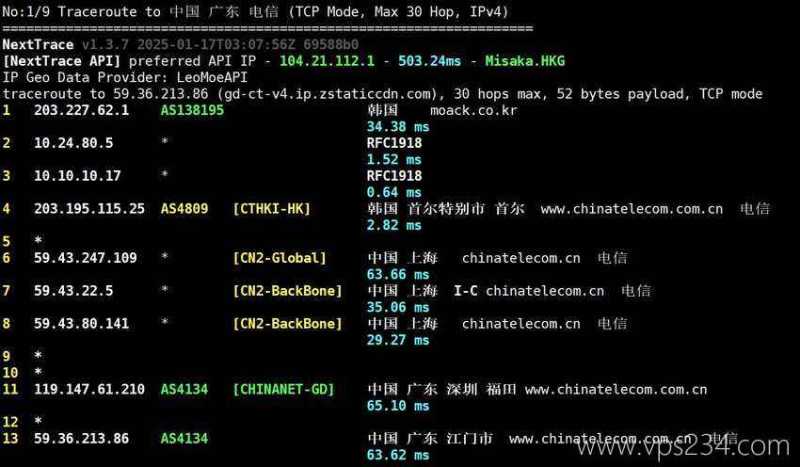The height and width of the screenshot is (467, 800).
Task: Click the Misaka.HKG node name
Action: tap(525, 61)
